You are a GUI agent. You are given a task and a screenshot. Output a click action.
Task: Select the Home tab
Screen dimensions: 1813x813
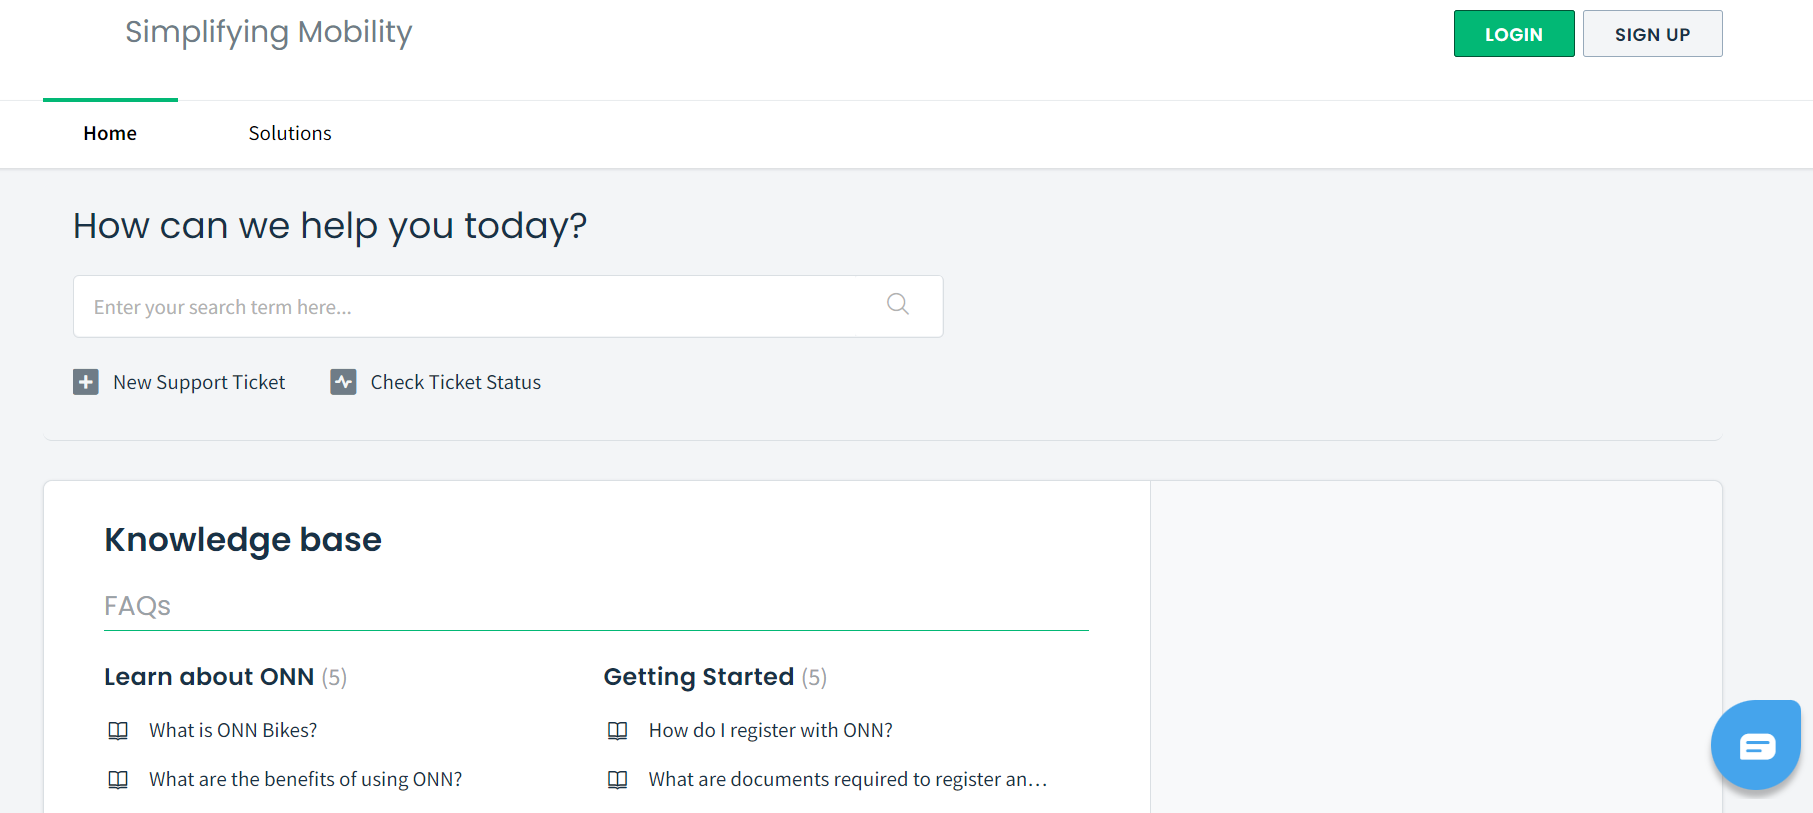click(x=109, y=133)
